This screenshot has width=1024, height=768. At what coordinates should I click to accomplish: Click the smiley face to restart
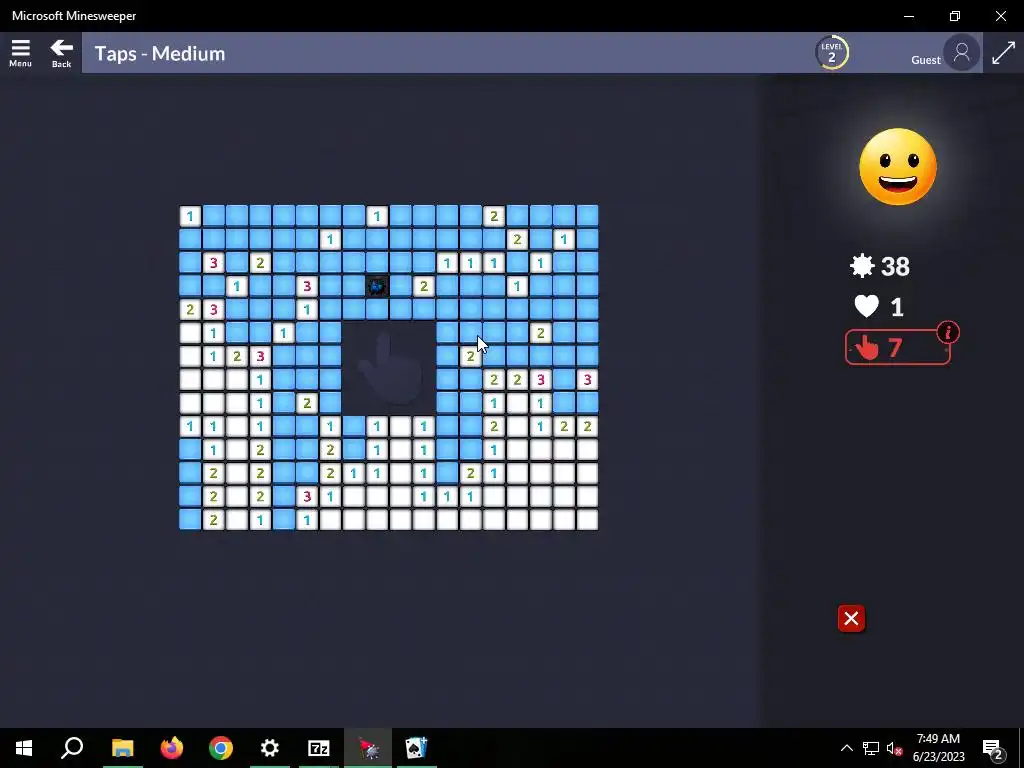(898, 167)
